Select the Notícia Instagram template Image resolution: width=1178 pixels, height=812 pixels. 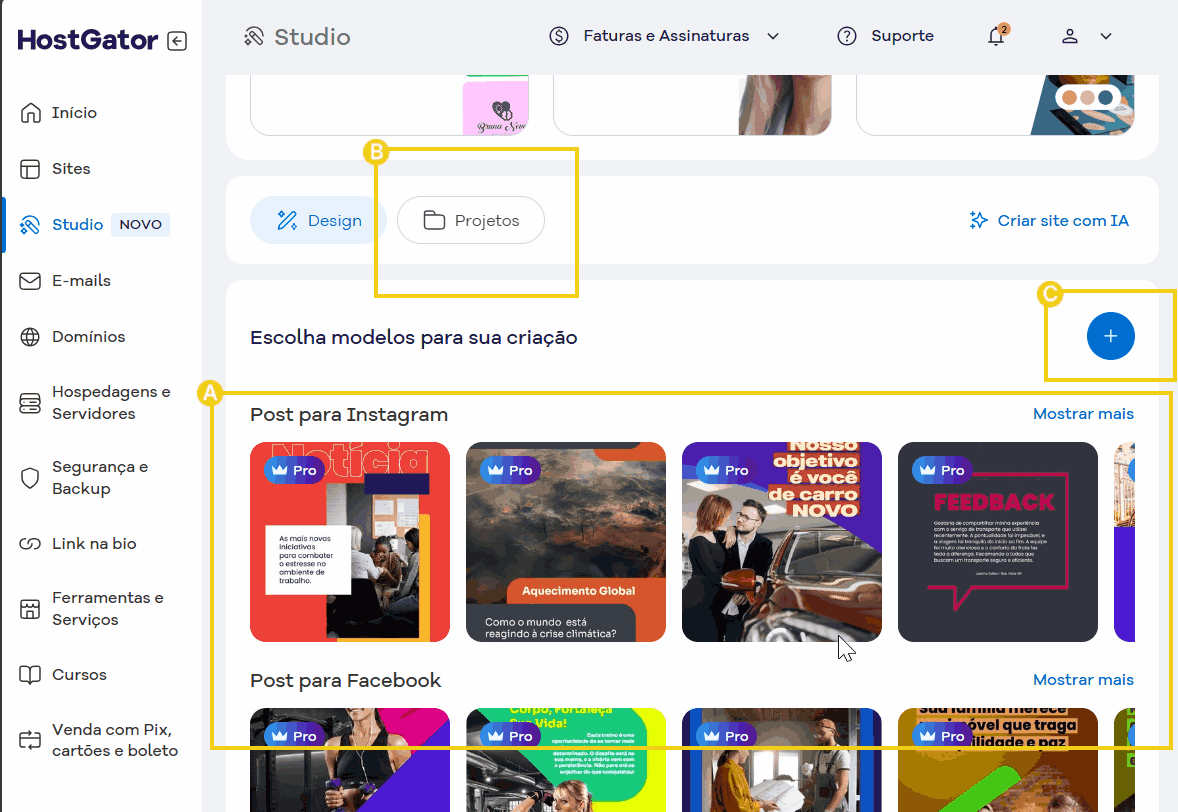350,542
